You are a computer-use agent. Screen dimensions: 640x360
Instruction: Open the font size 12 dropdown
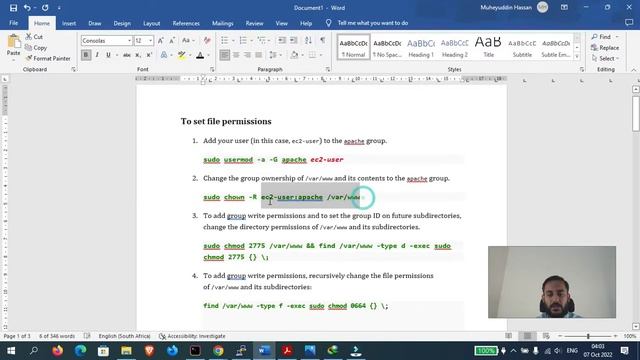click(x=151, y=40)
